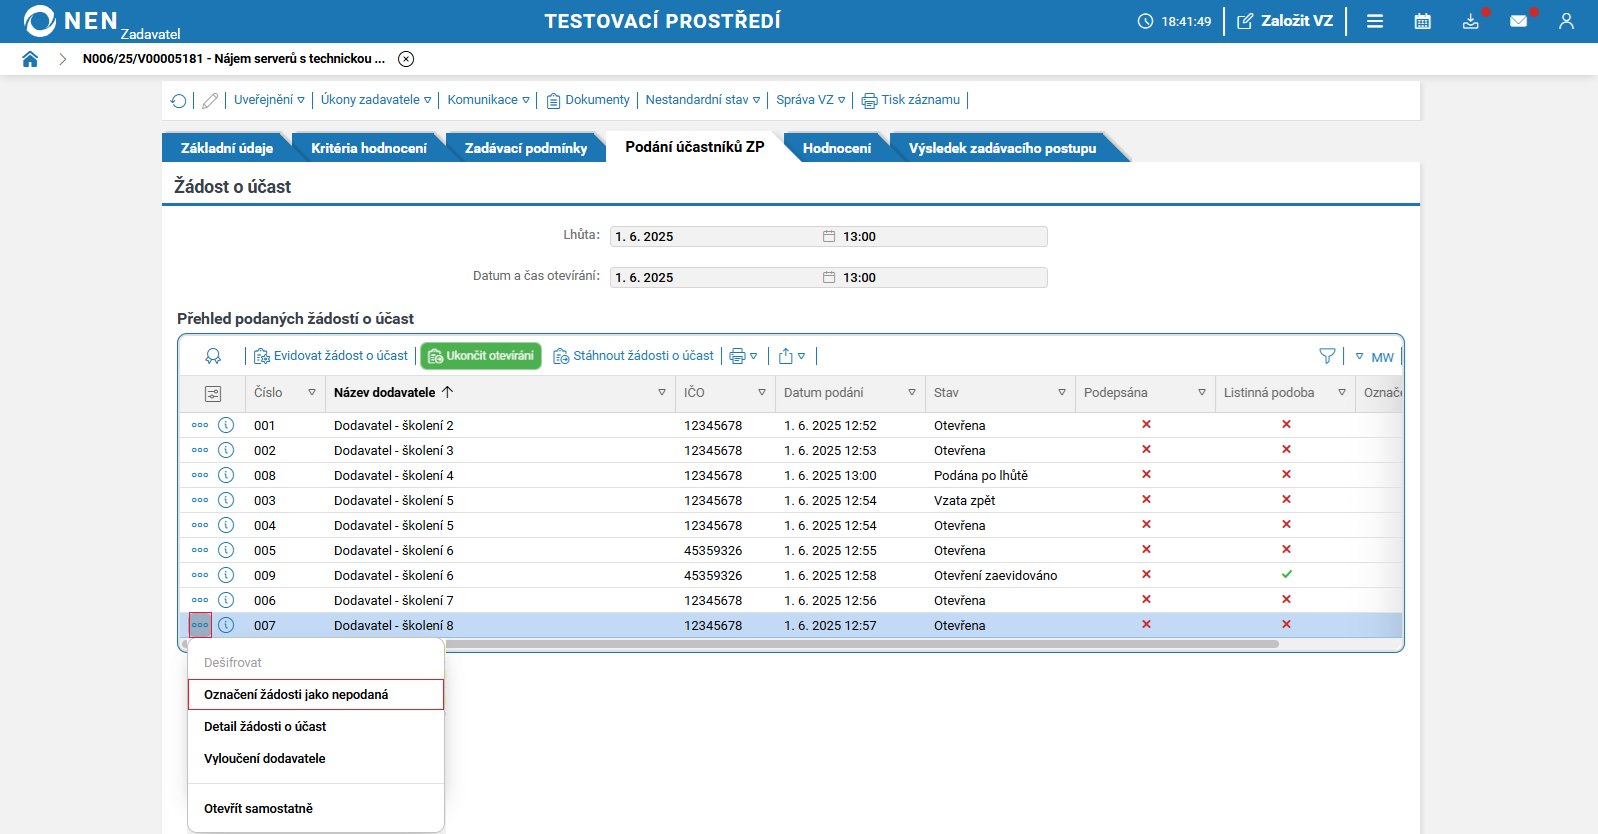Screen dimensions: 1598x834
Task: Open the hamburger menu in header
Action: [1375, 21]
